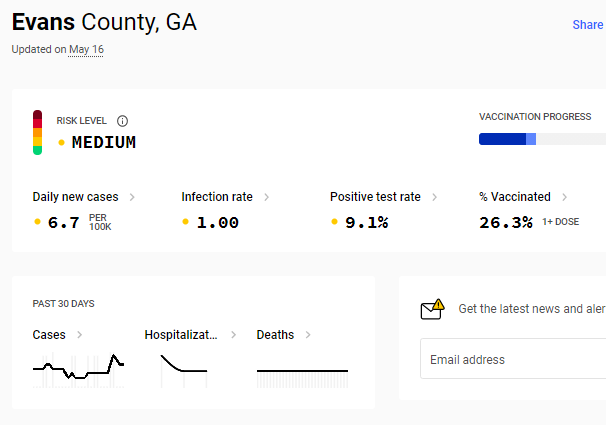Click chevron next to Deaths
Screen dimensions: 606x425
308,335
